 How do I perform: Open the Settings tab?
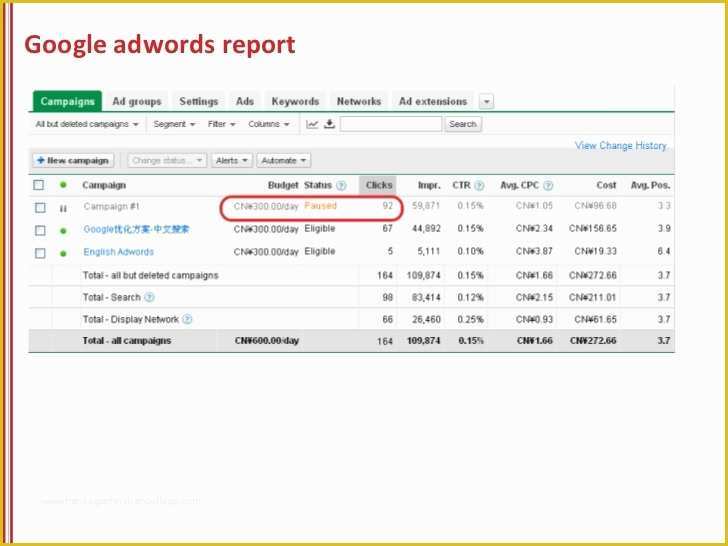[x=199, y=101]
